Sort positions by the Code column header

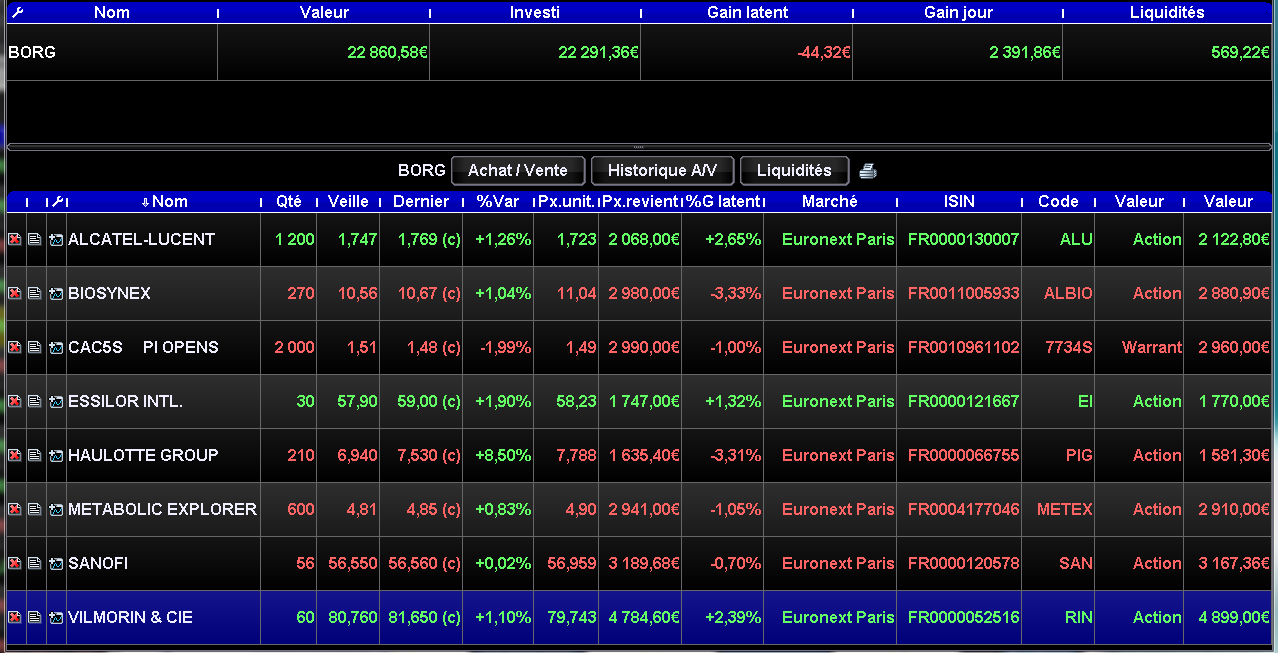[x=1058, y=202]
